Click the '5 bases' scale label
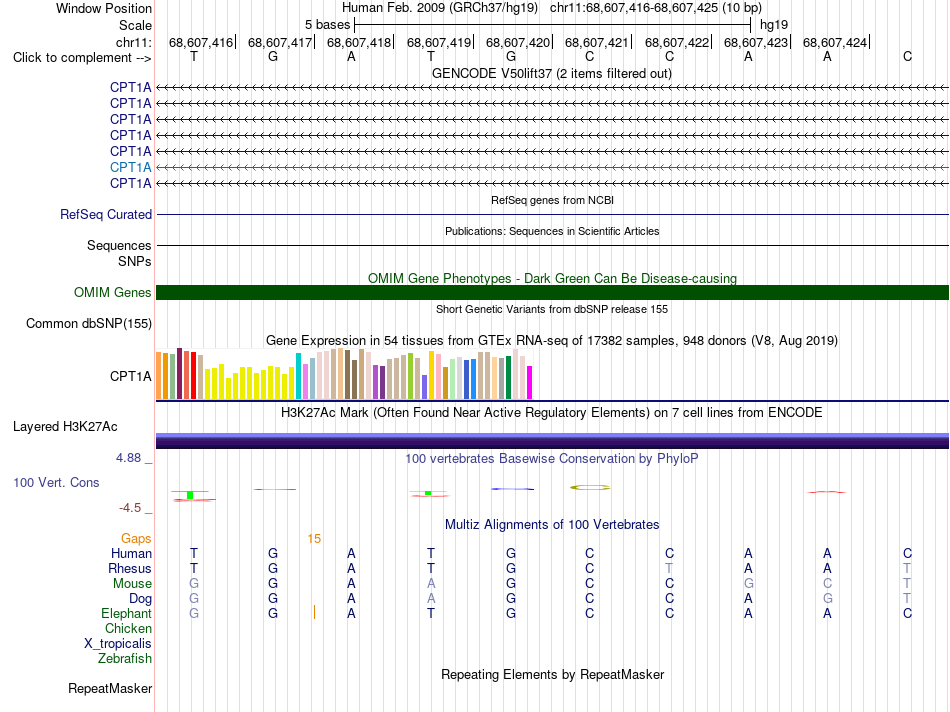This screenshot has width=950, height=712. (x=327, y=25)
